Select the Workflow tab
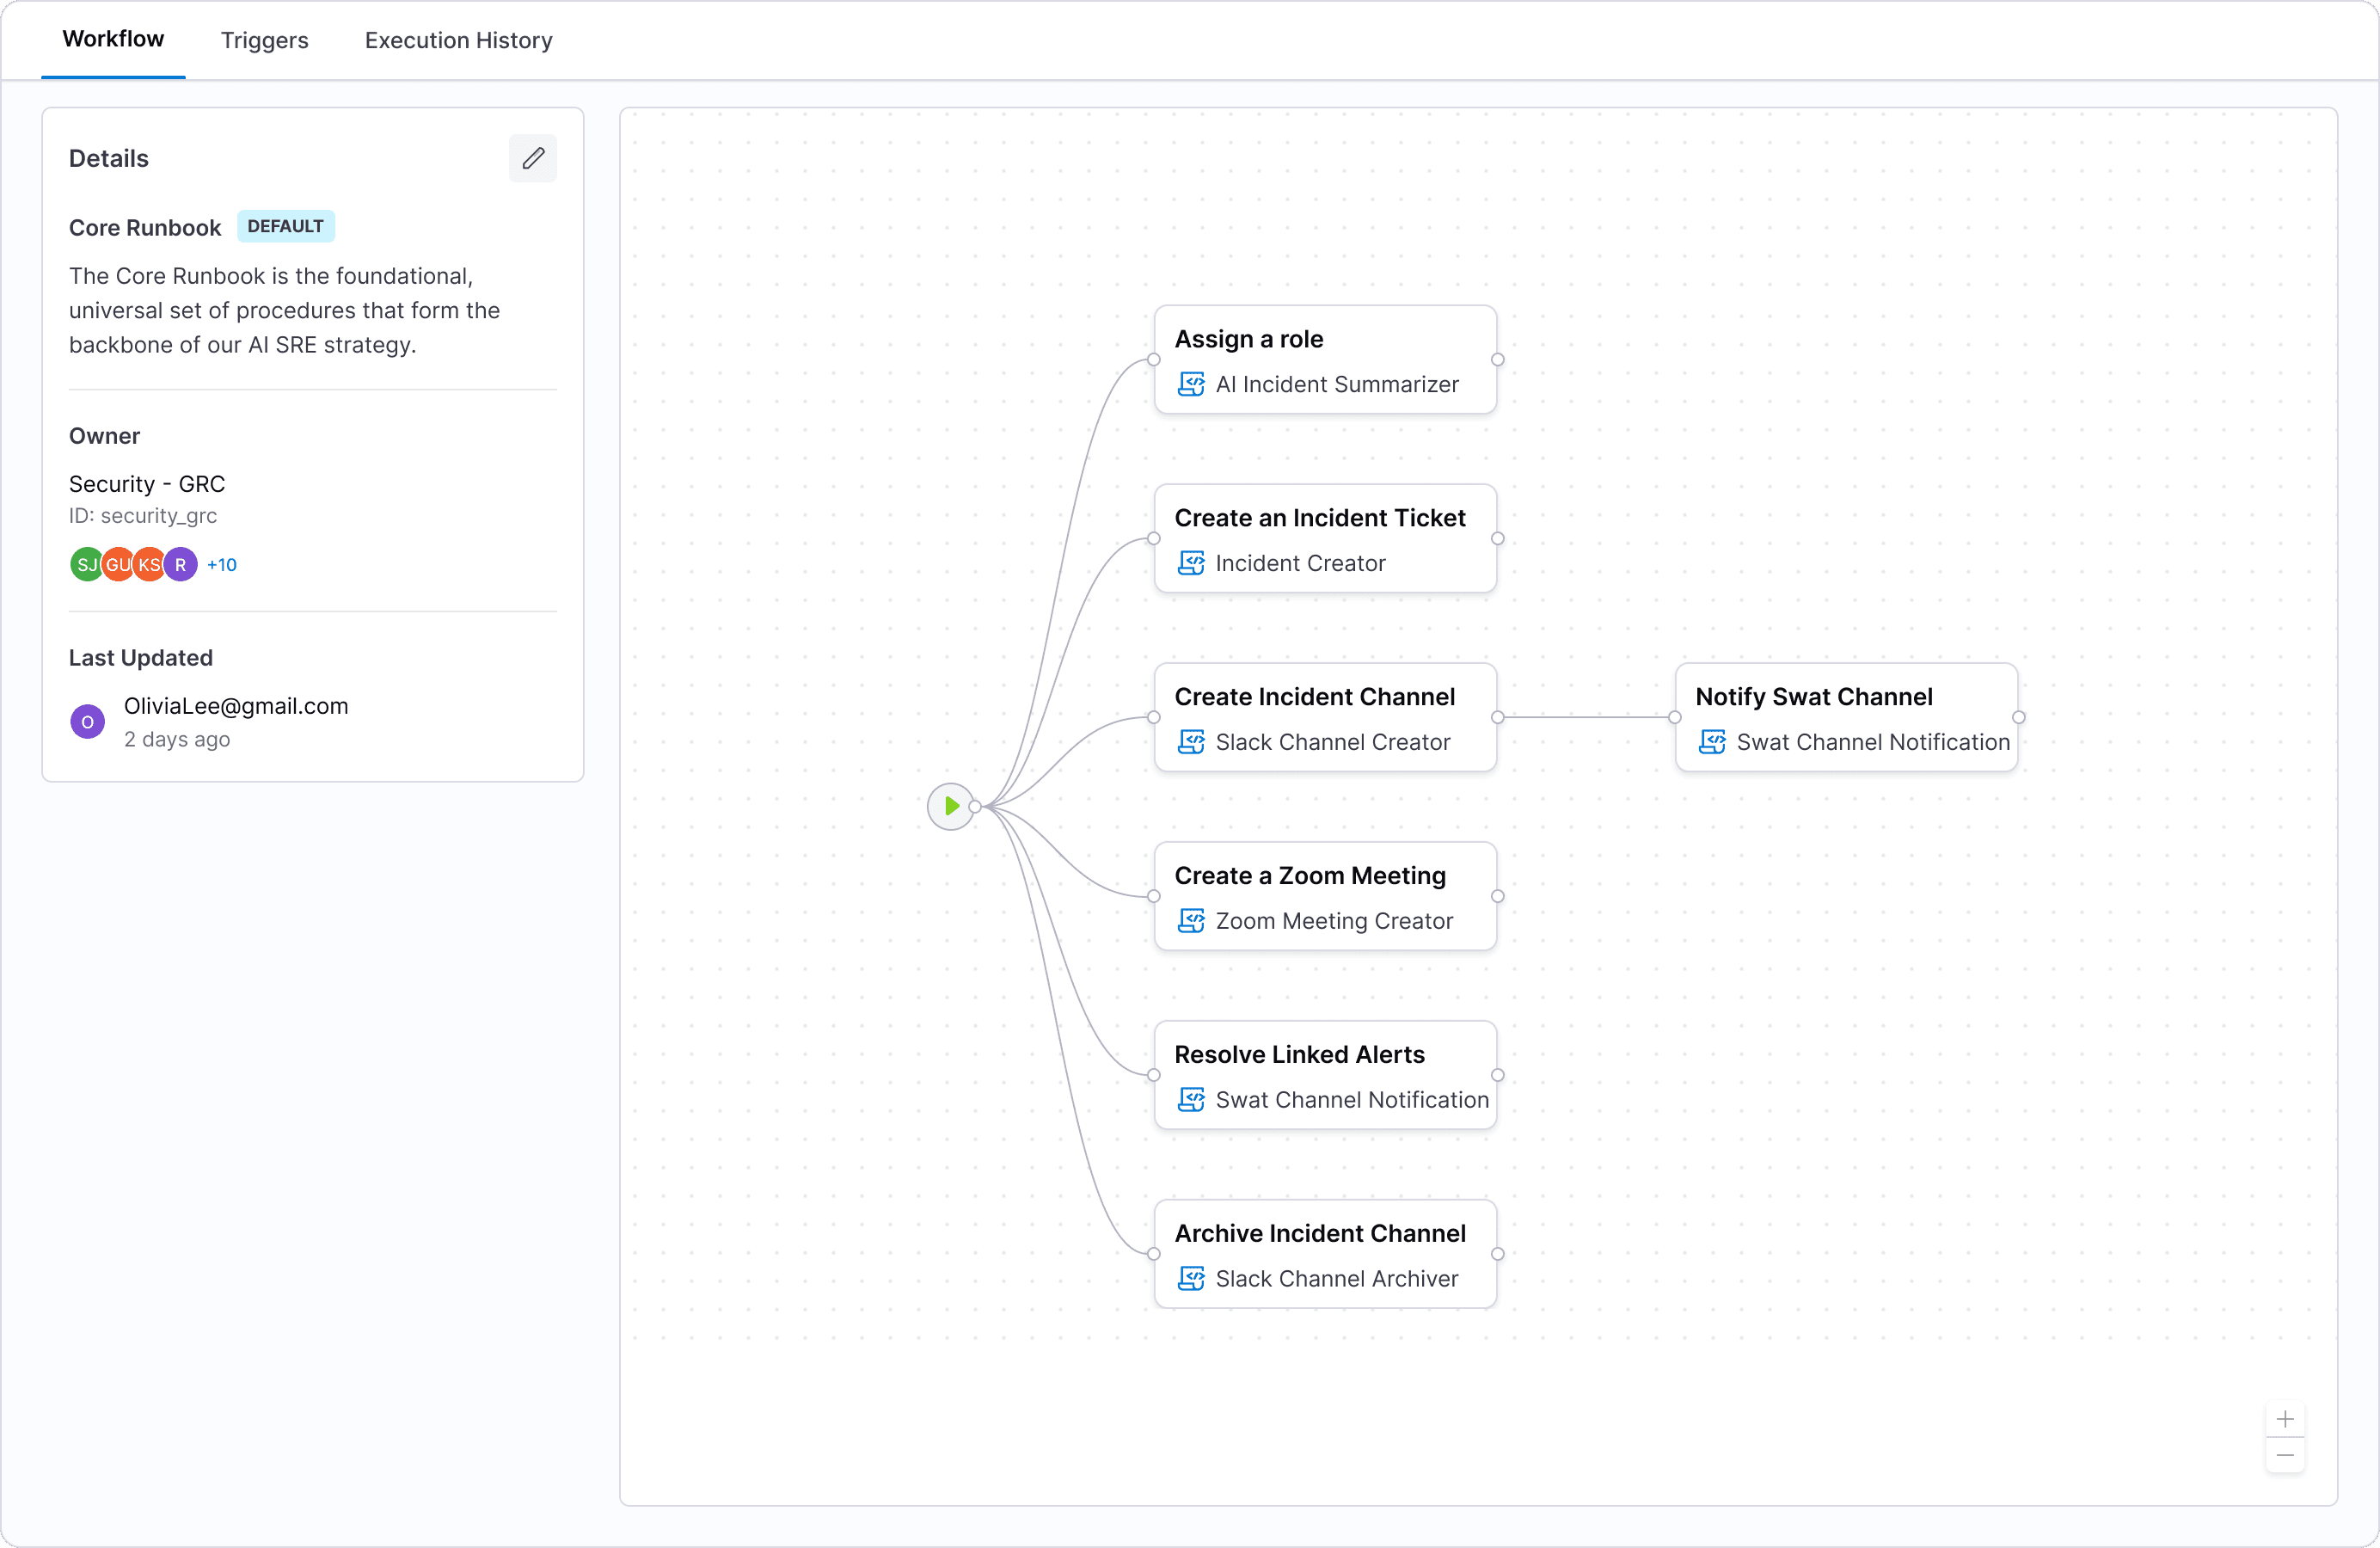The image size is (2380, 1548). (113, 39)
